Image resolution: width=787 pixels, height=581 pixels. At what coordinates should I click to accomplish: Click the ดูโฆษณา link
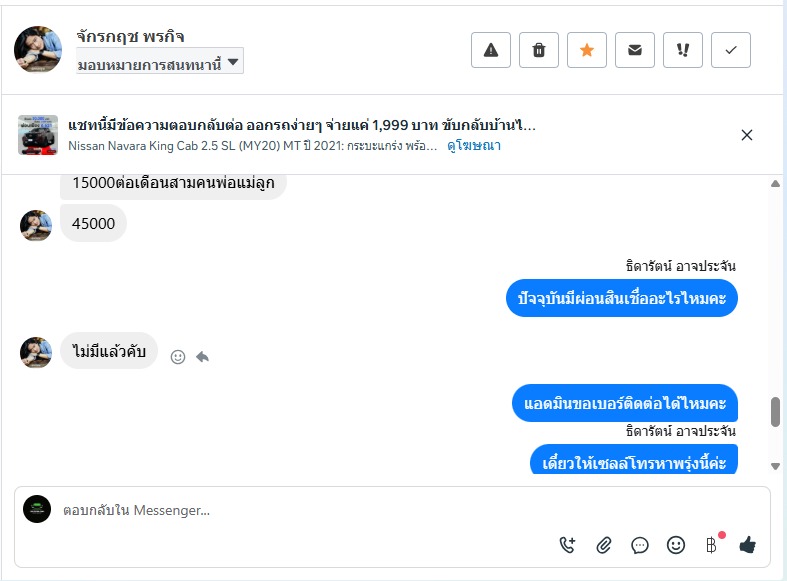pos(474,146)
